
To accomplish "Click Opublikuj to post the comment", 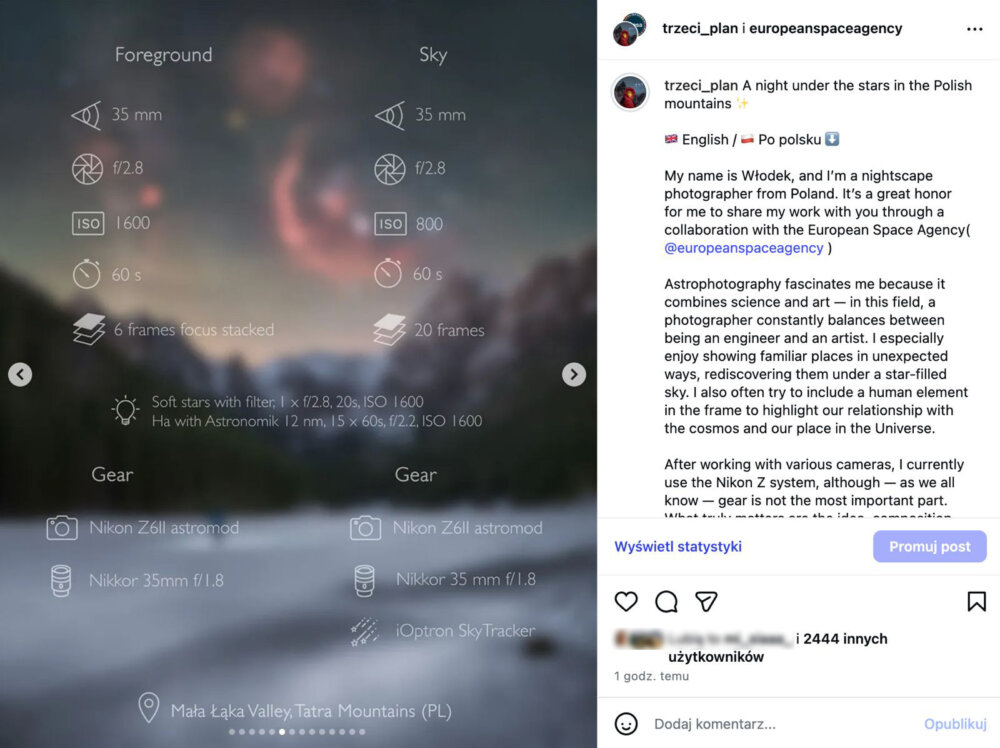I will tap(955, 724).
